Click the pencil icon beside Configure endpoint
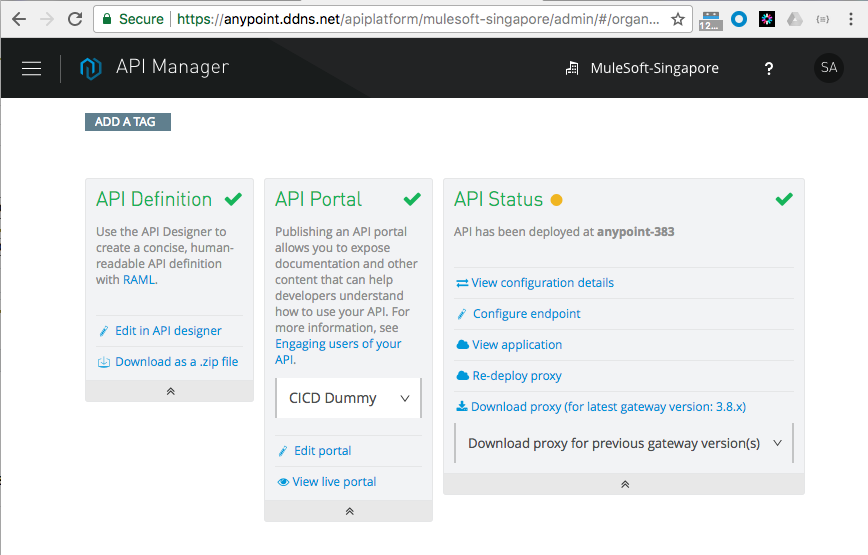 point(462,314)
